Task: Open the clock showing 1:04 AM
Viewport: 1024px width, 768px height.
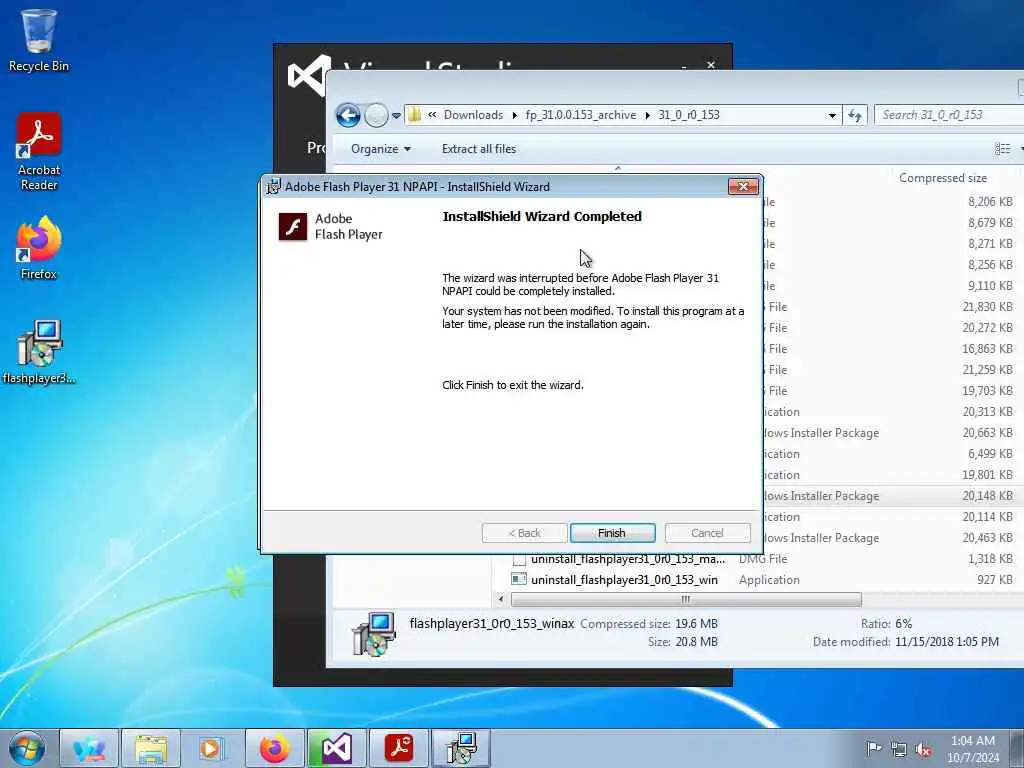Action: (x=972, y=749)
